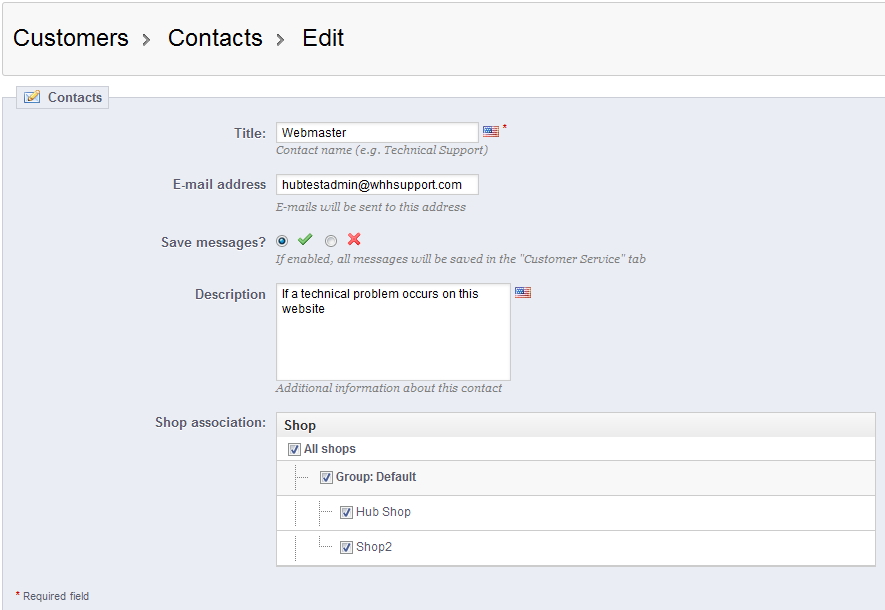Image resolution: width=885 pixels, height=610 pixels.
Task: Click the red X icon for Save messages
Action: click(x=354, y=240)
